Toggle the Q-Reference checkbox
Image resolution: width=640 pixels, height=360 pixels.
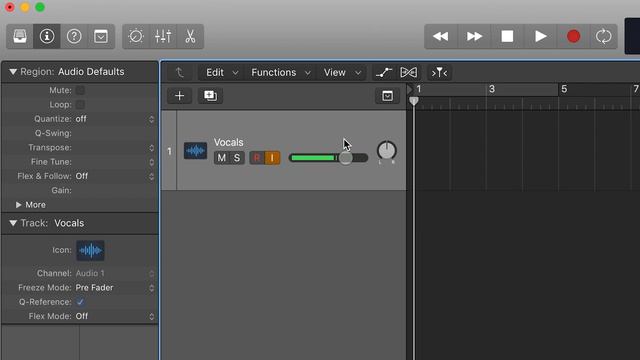tap(80, 302)
